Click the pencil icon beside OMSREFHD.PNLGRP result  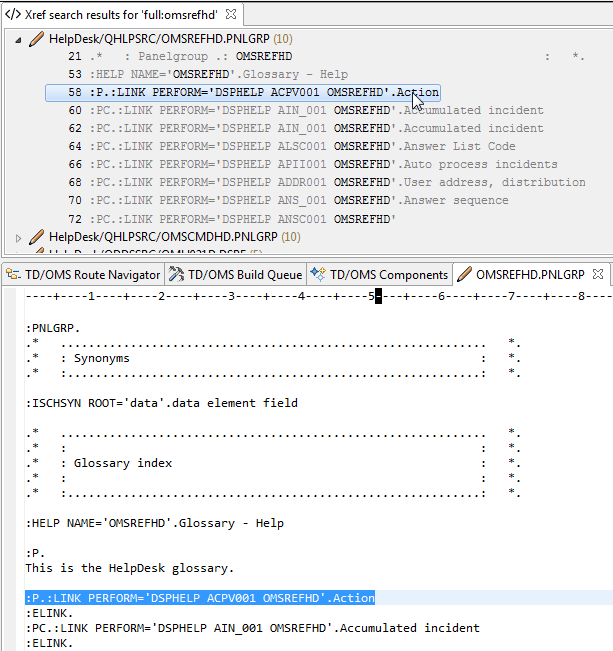click(x=37, y=39)
